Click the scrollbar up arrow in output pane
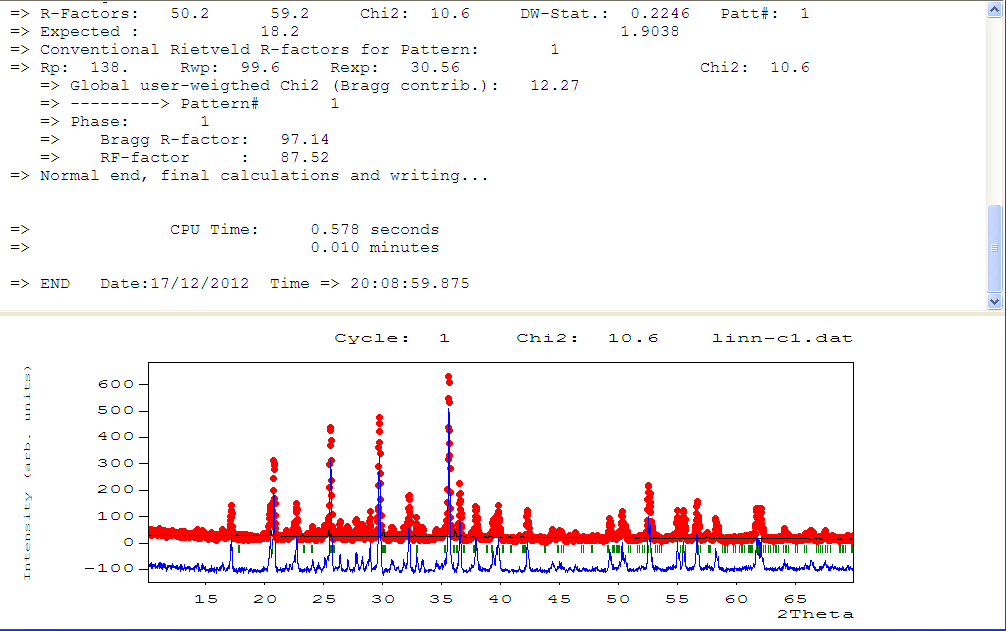The height and width of the screenshot is (631, 1006). (x=994, y=10)
